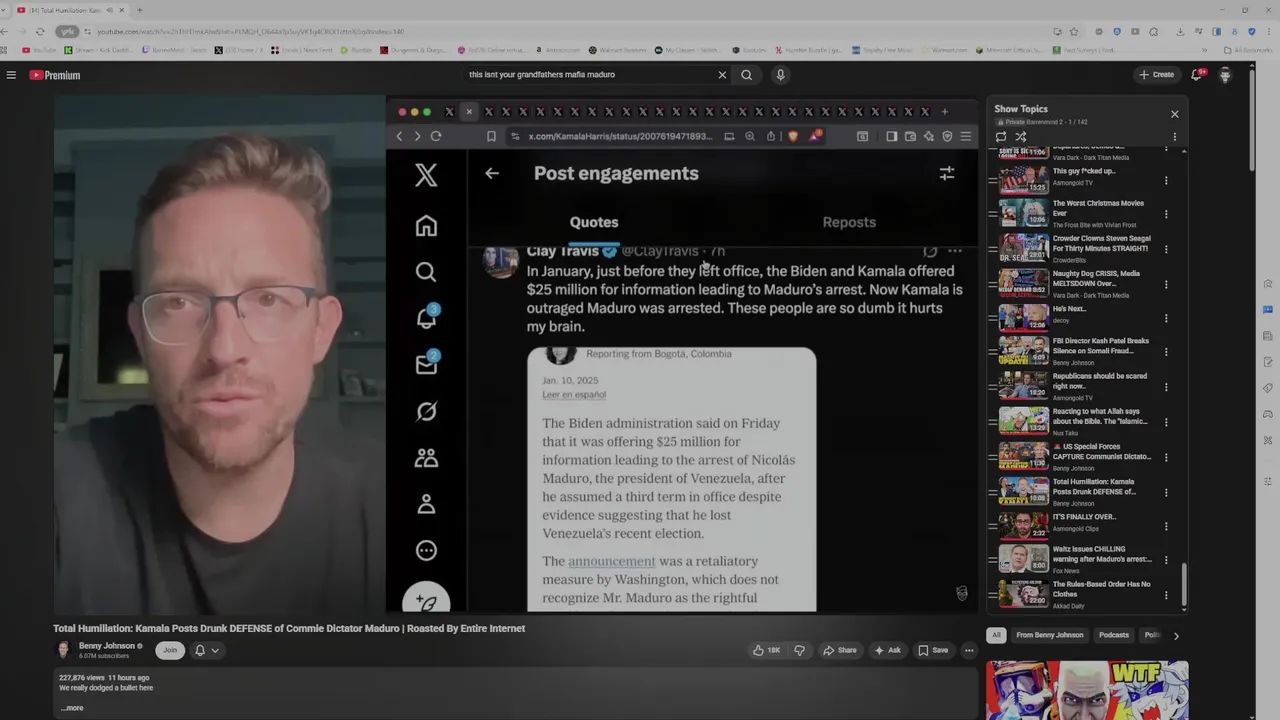Join Benny Johnson channel membership
Image resolution: width=1280 pixels, height=720 pixels.
[170, 650]
